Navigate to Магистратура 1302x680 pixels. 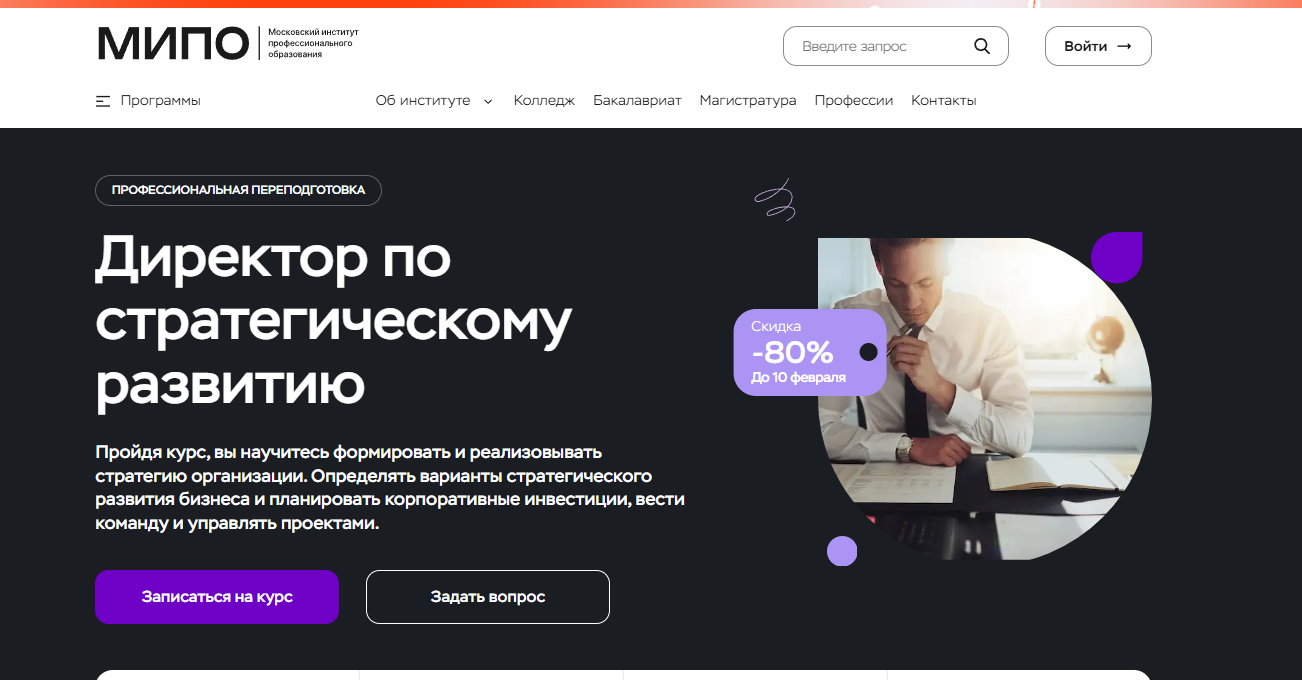pyautogui.click(x=748, y=101)
